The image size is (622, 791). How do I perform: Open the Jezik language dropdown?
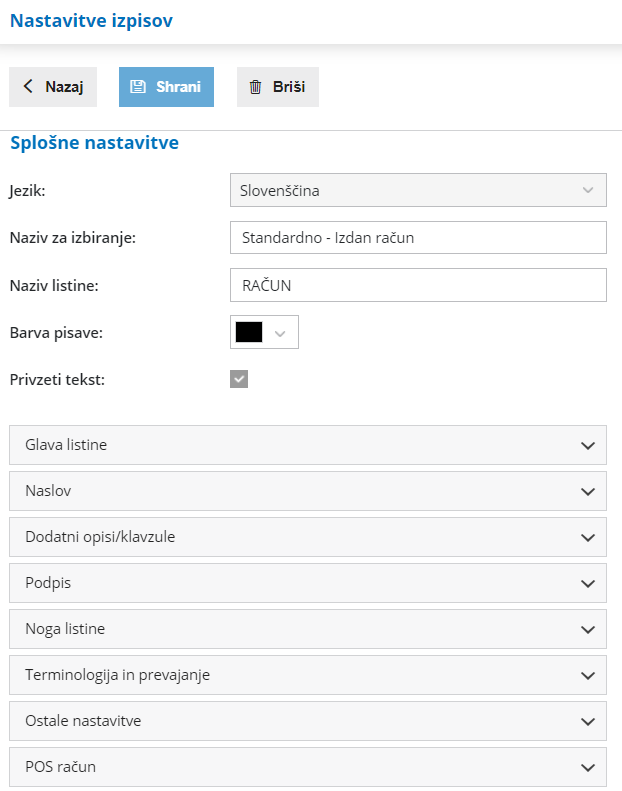(x=418, y=190)
